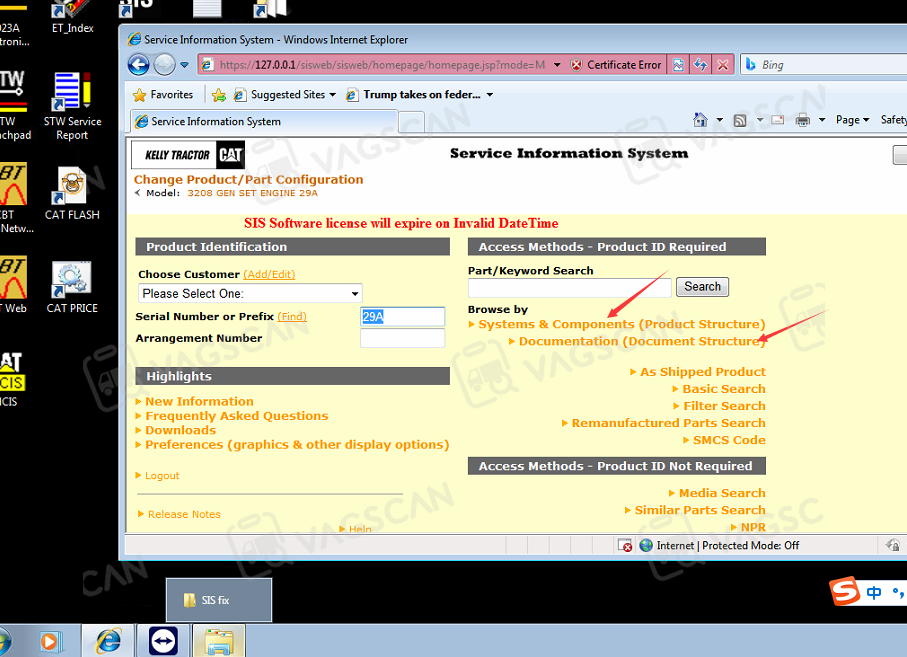Open the STW Service Report desktop icon
907x657 pixels.
coord(72,106)
